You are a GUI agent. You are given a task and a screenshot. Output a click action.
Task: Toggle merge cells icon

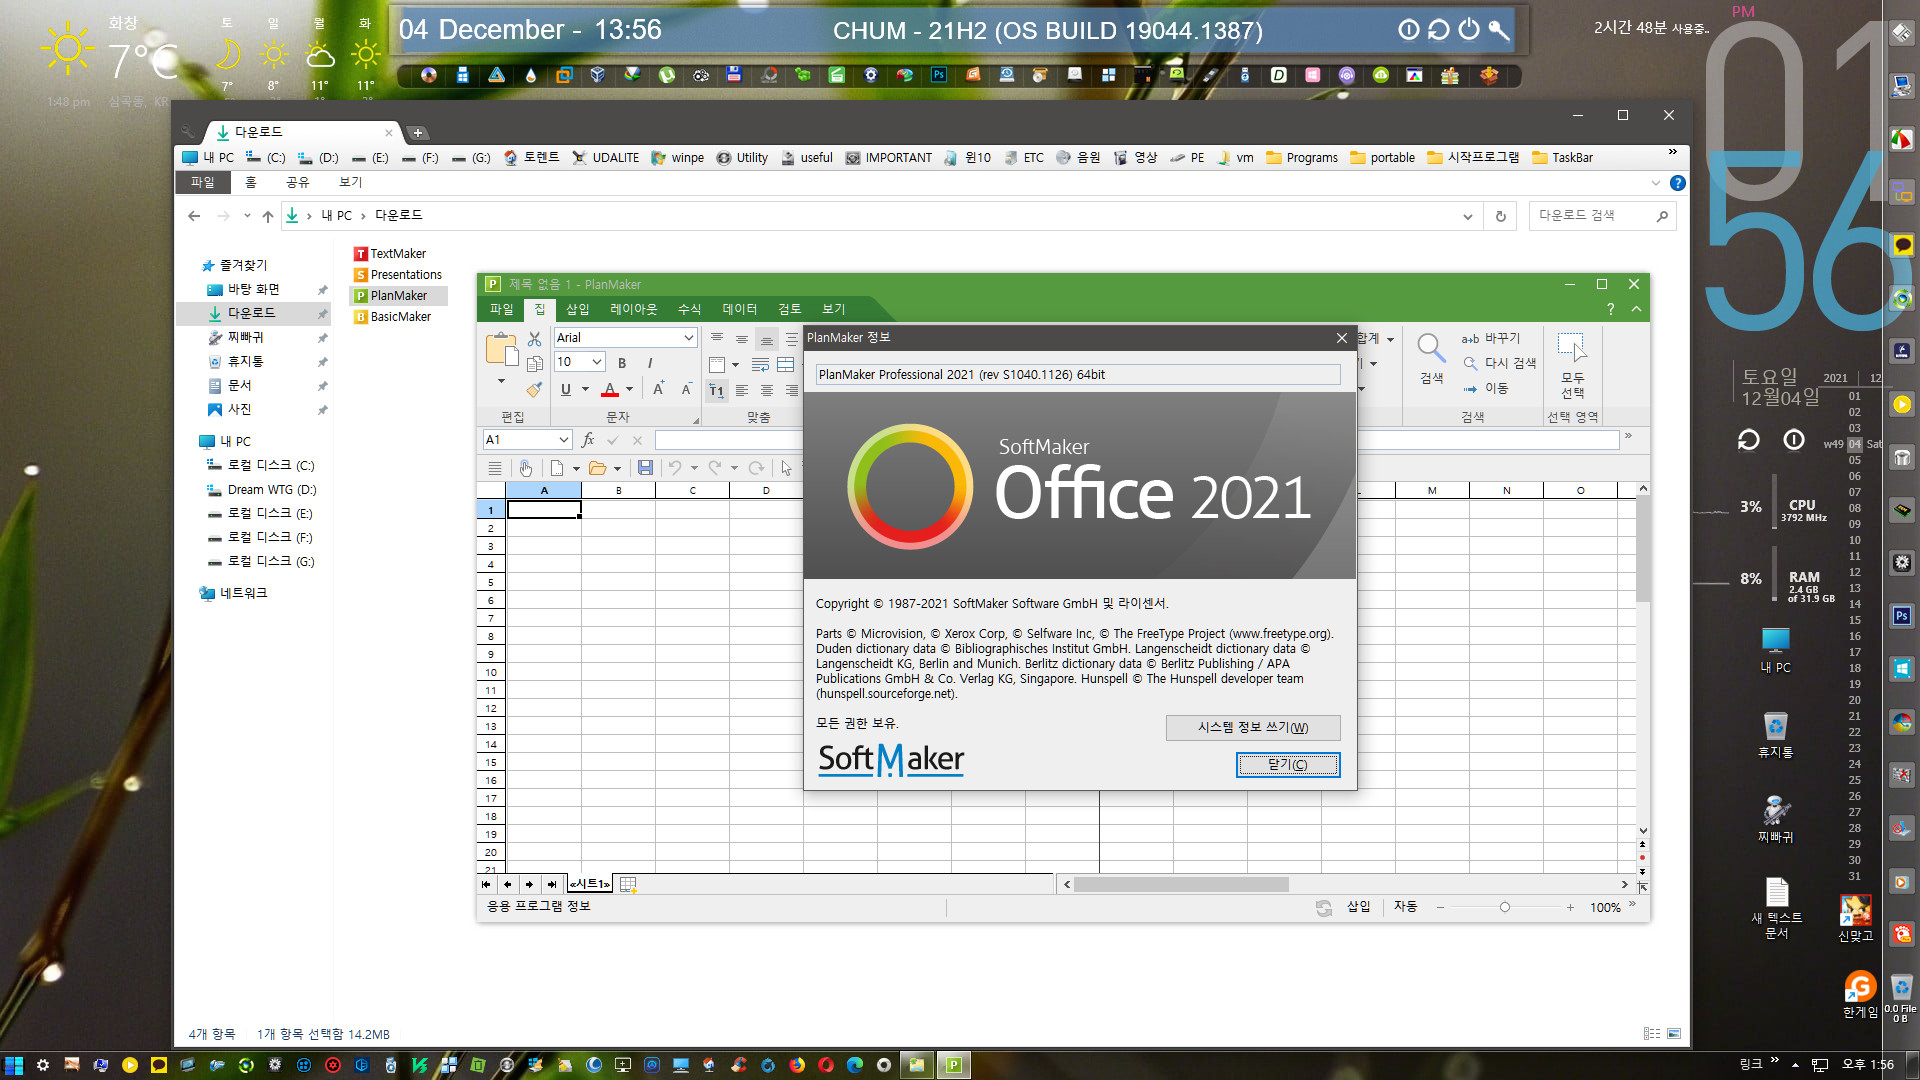coord(786,364)
